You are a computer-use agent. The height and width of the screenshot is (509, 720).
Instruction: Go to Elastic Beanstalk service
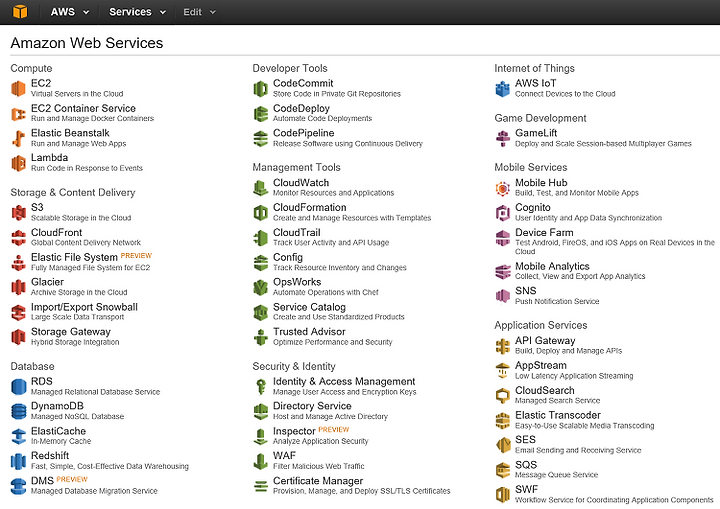click(x=70, y=133)
